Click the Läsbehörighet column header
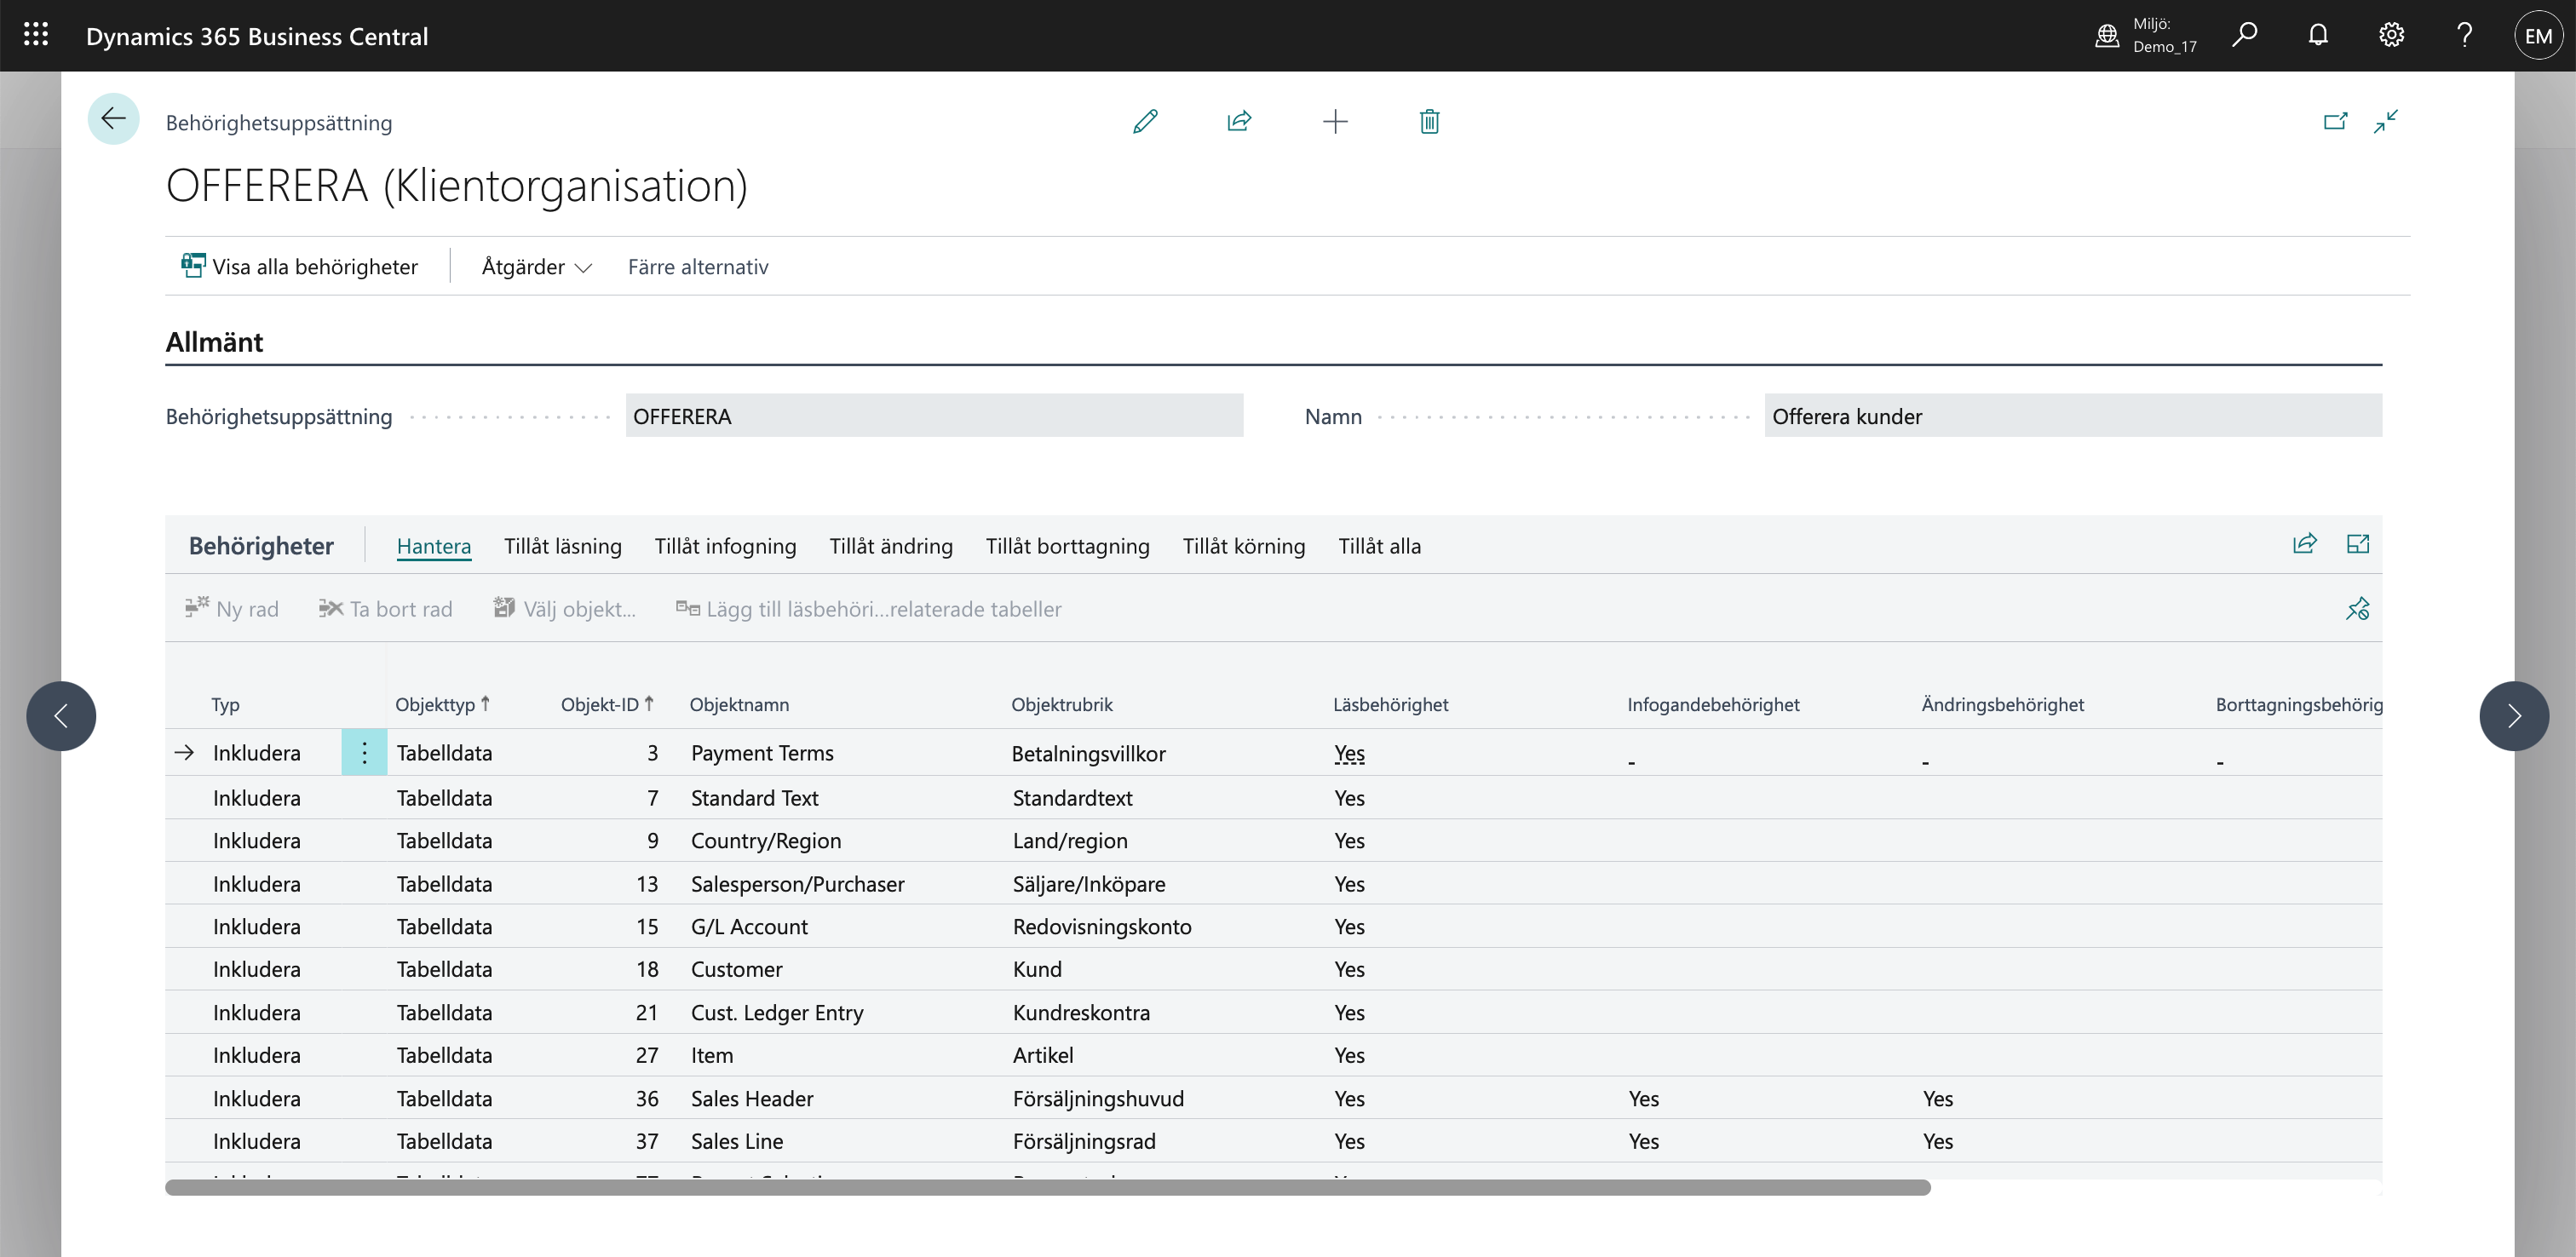Screen dimensions: 2576x1257 click(1390, 704)
